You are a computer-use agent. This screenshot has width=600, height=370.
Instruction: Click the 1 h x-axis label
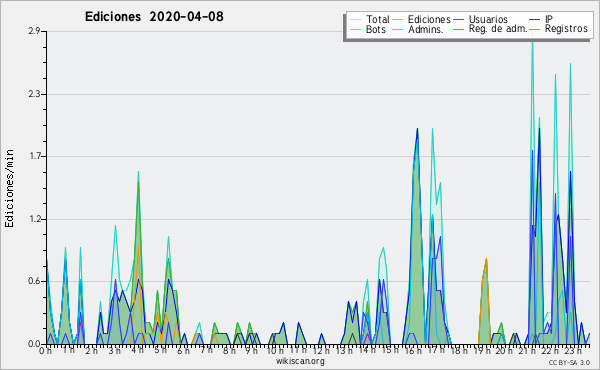click(x=68, y=350)
